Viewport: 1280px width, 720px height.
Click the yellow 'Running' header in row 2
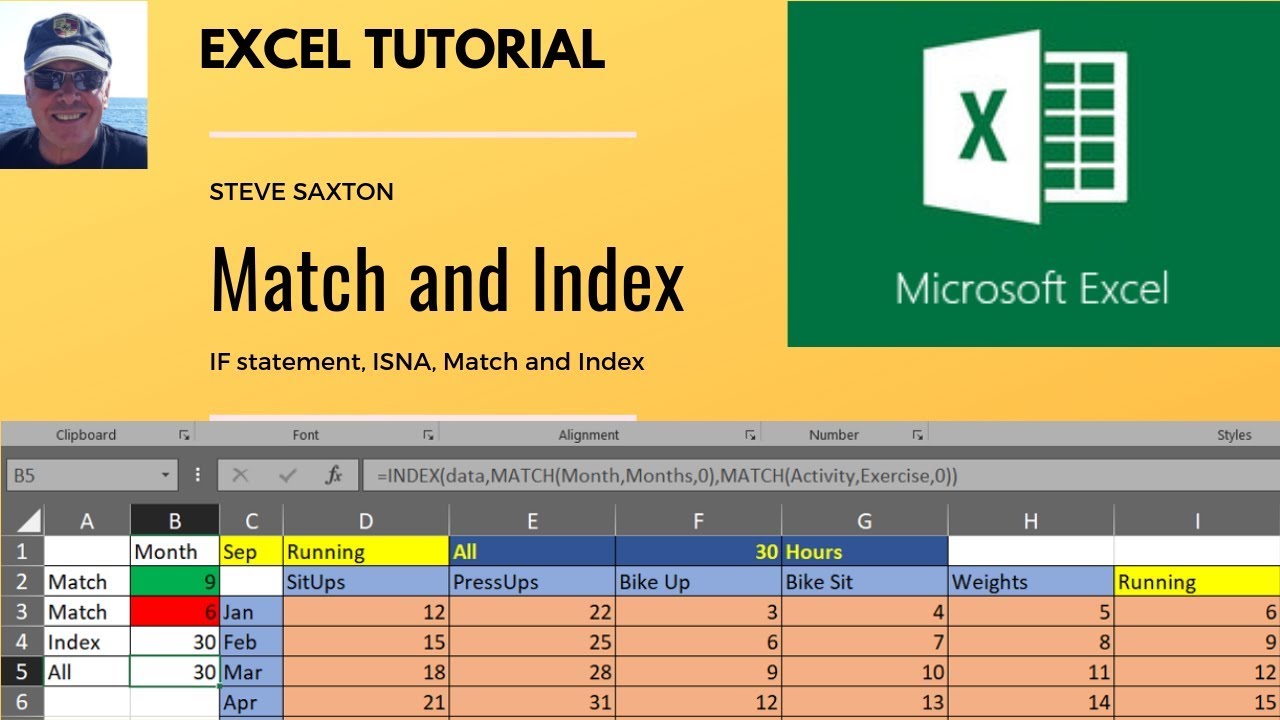coord(1197,581)
